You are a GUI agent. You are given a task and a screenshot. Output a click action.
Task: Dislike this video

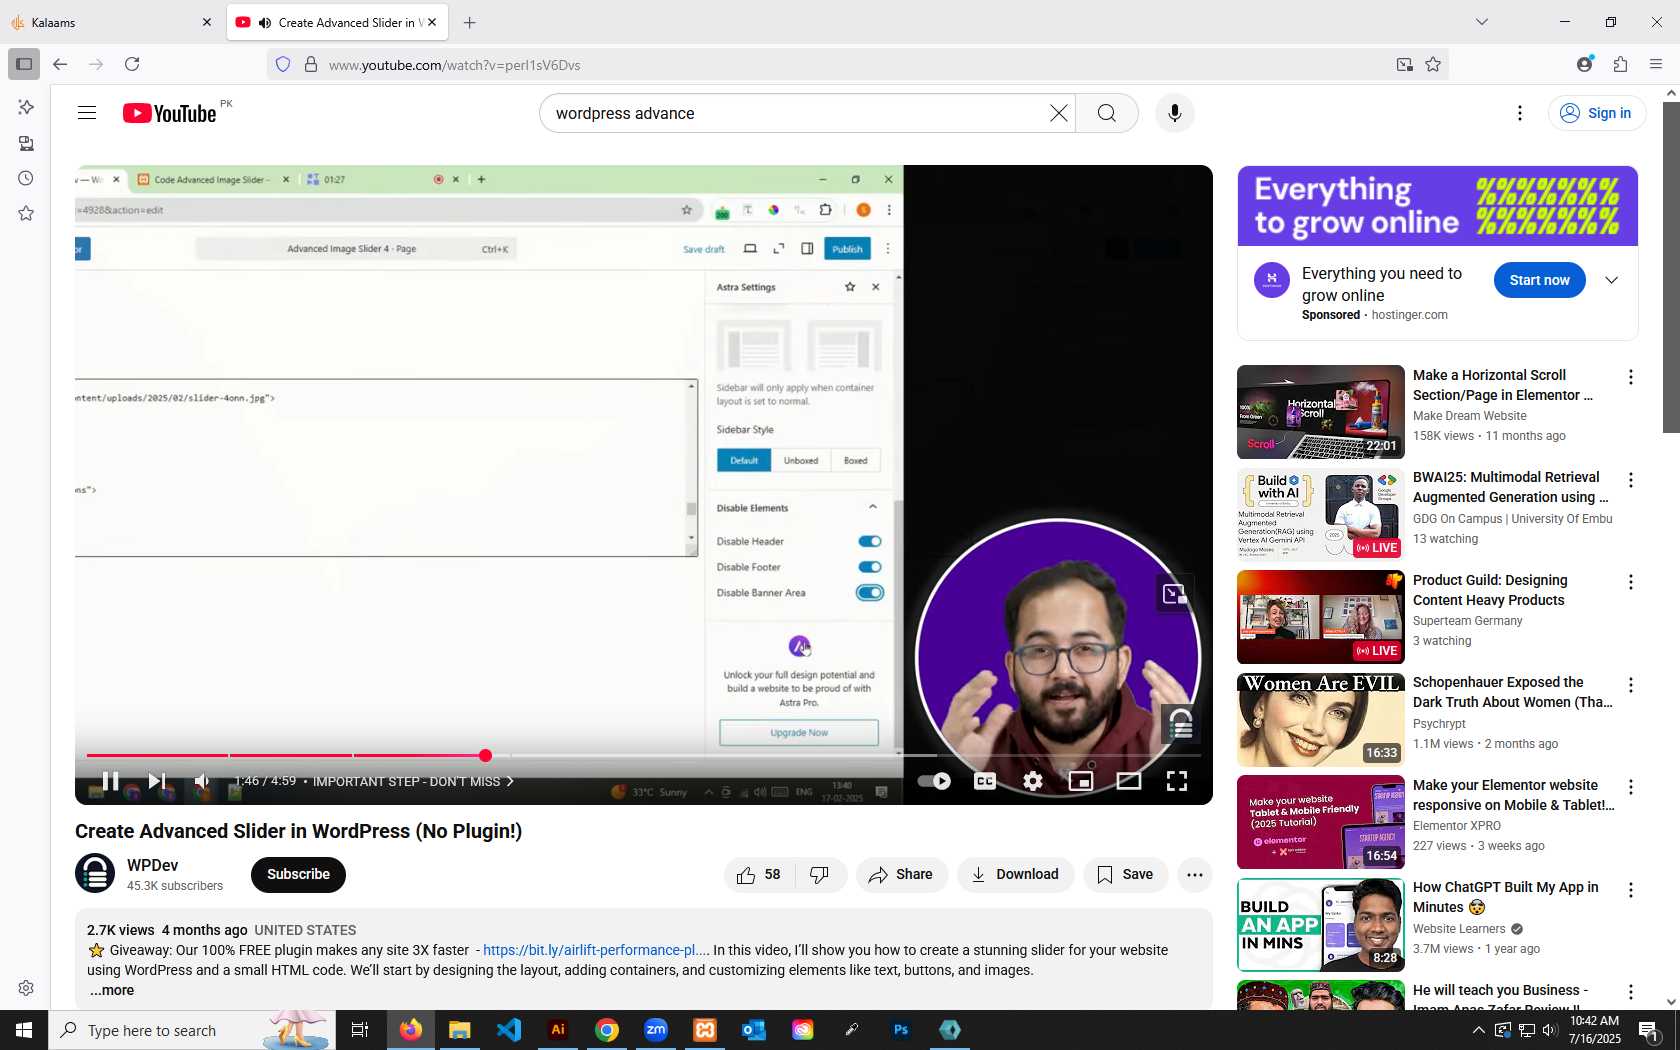point(820,875)
